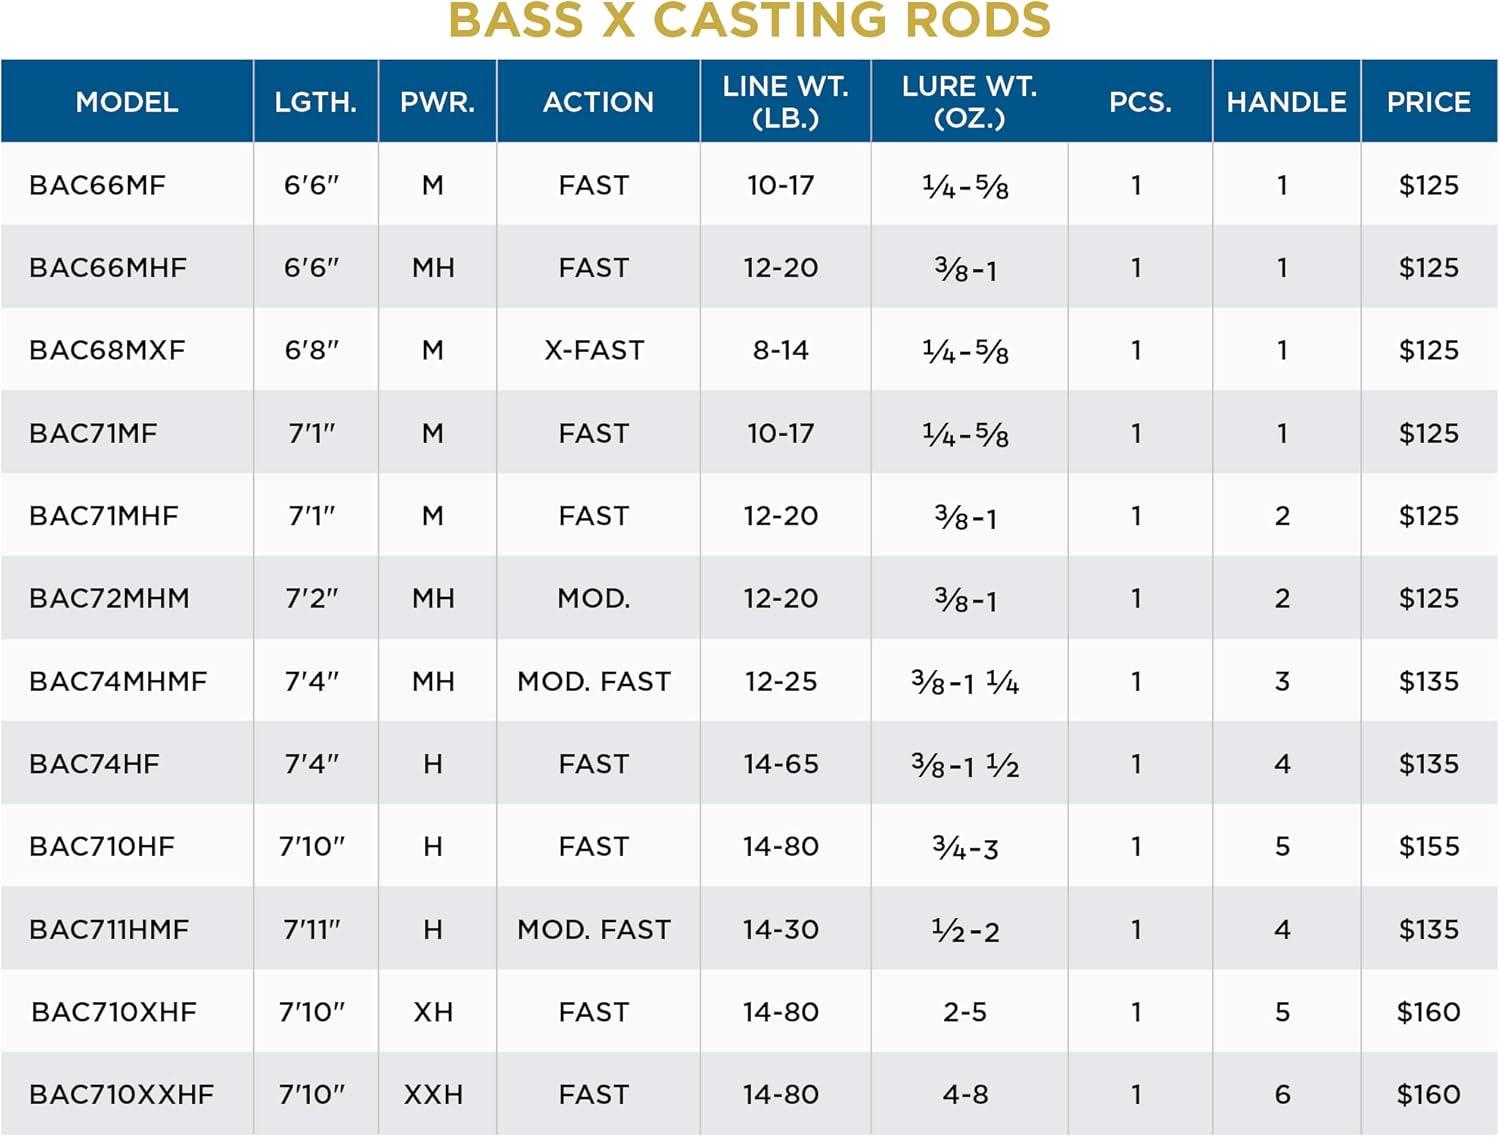Click the BAC74HF model name
The height and width of the screenshot is (1137, 1500).
point(94,764)
